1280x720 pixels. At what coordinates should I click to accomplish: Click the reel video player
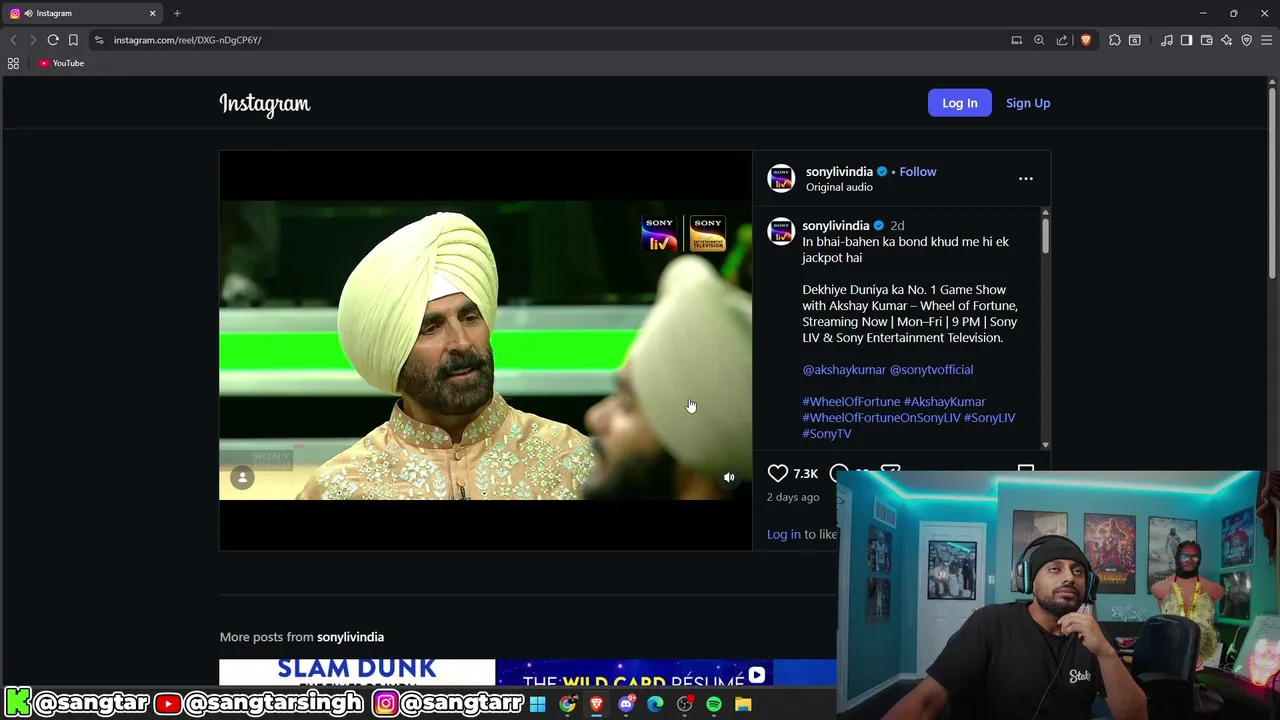(485, 350)
